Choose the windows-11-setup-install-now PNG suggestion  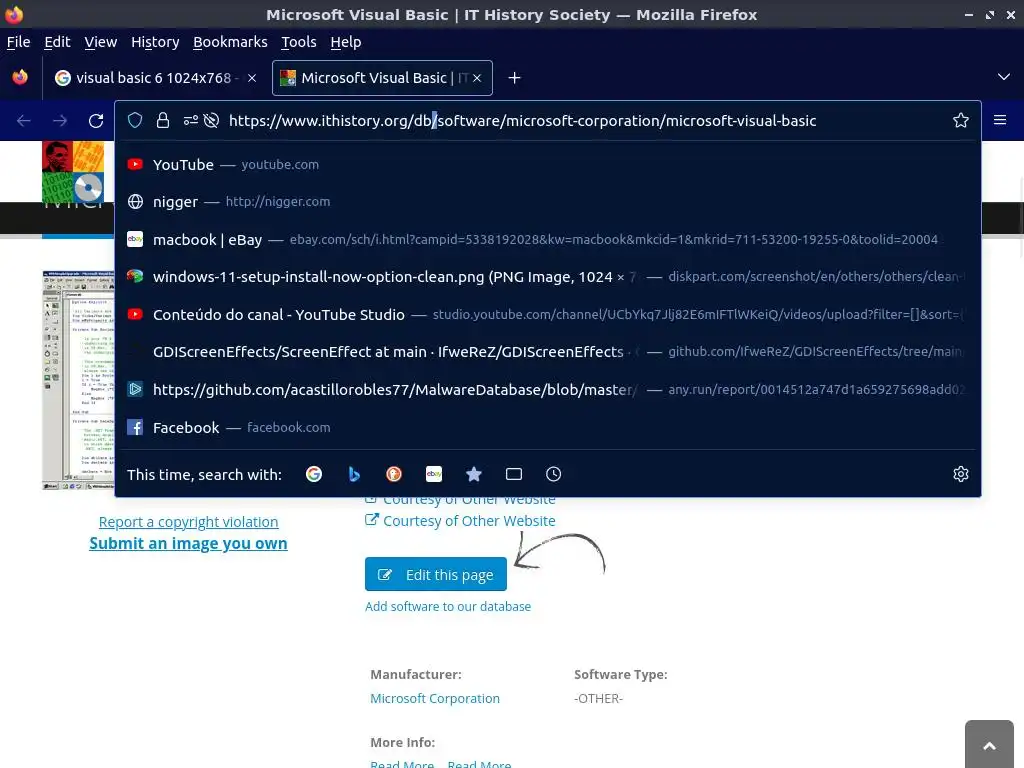(547, 277)
